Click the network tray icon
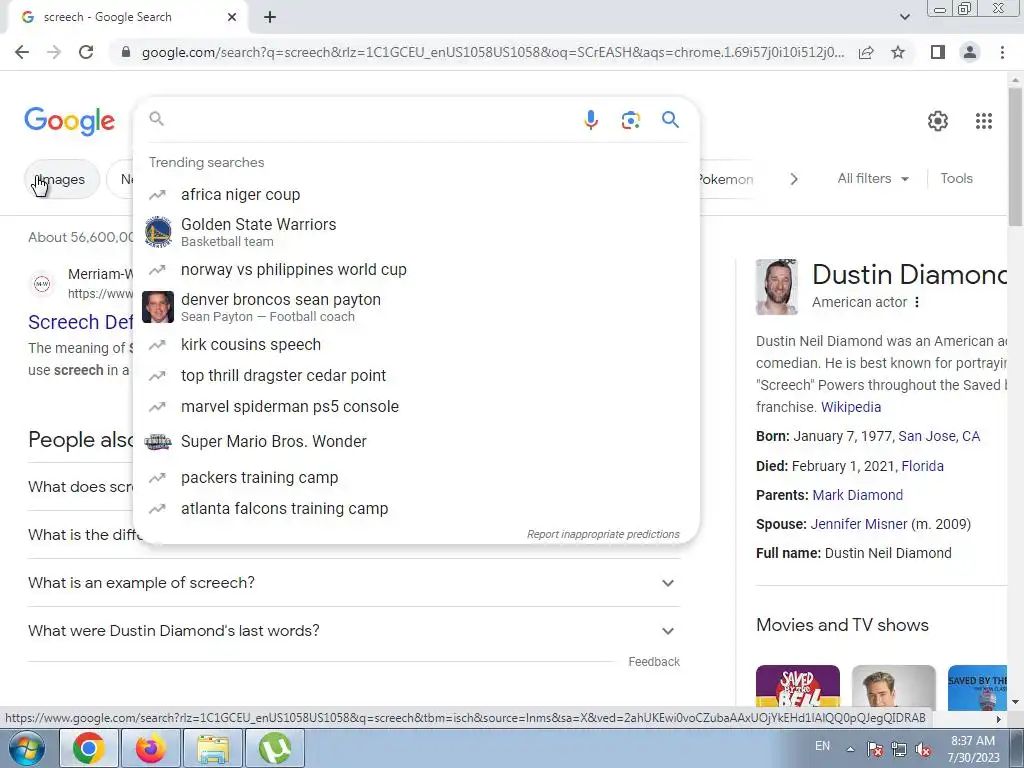 [899, 749]
